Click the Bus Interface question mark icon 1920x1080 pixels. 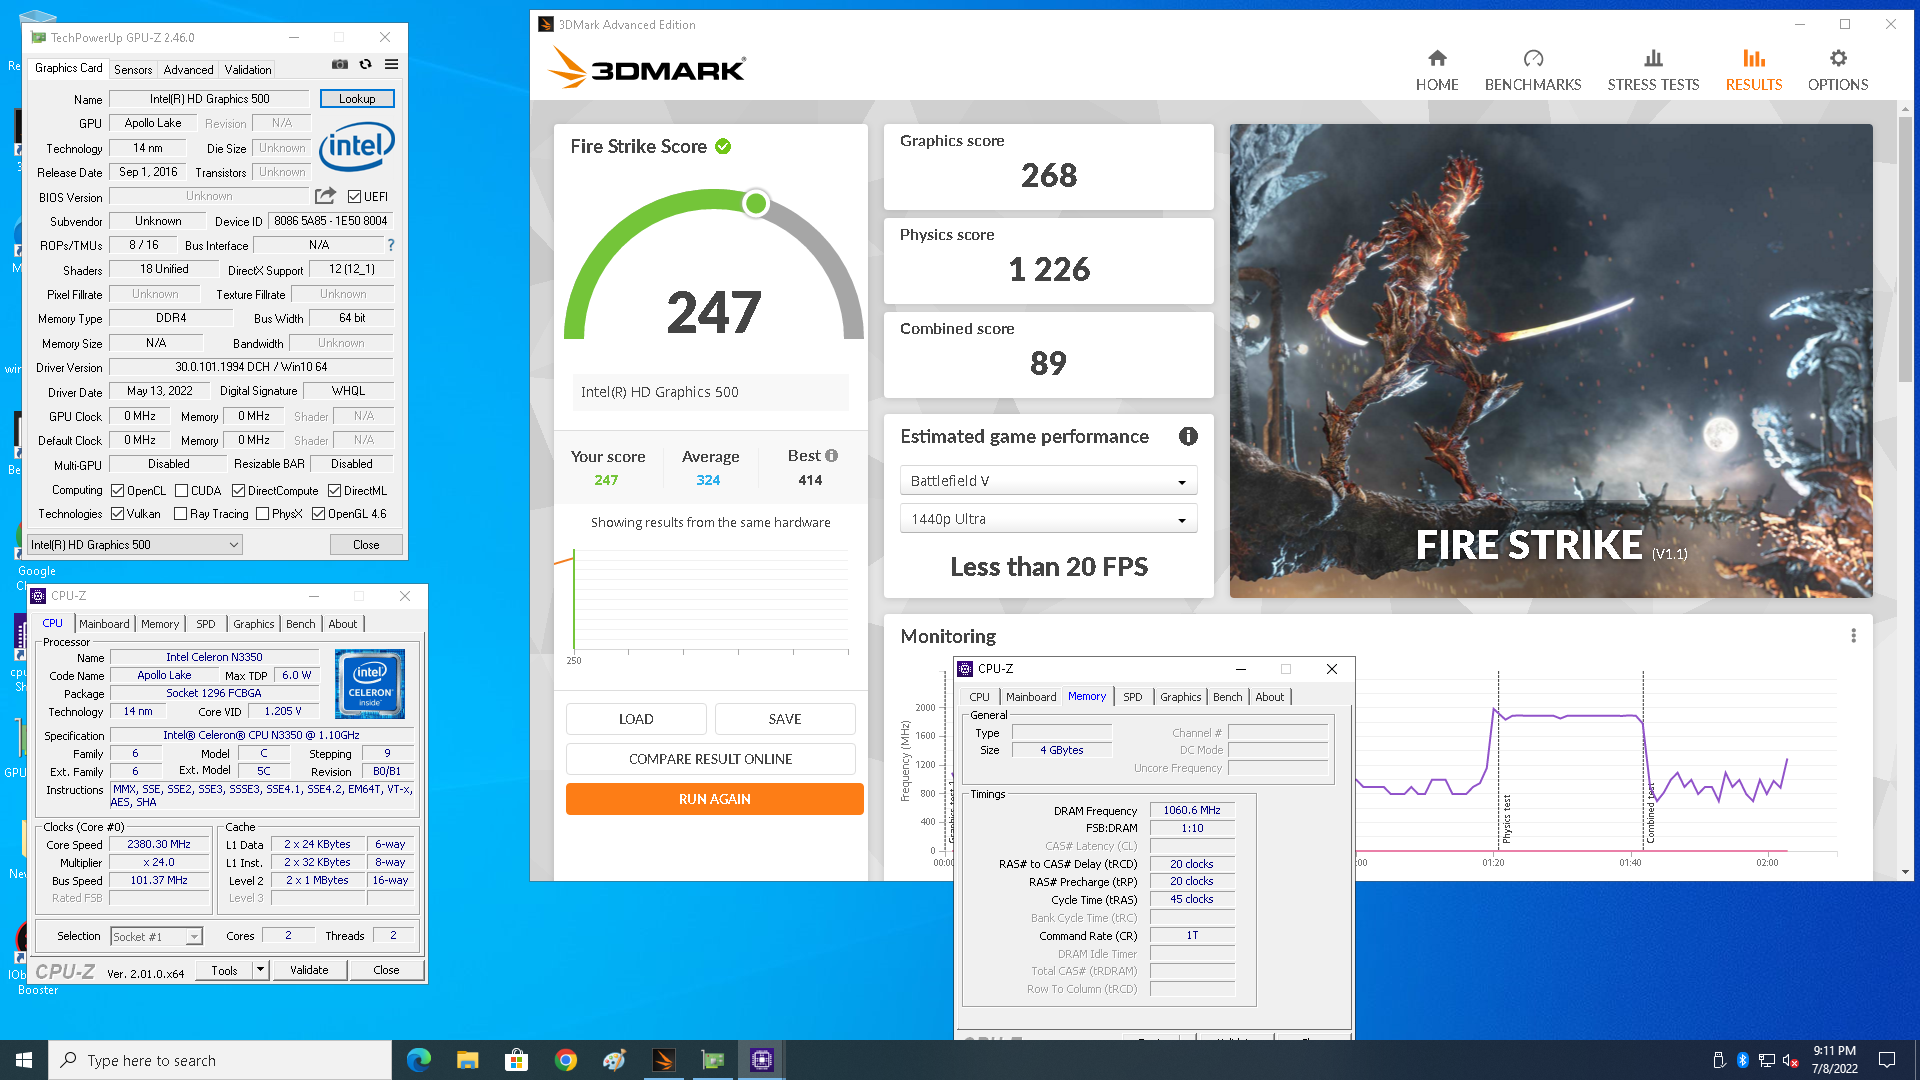391,245
